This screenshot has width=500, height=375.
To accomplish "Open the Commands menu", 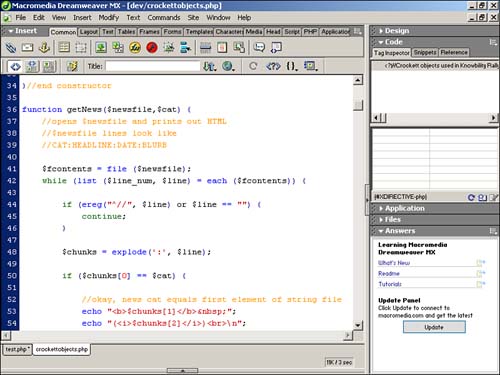I will tap(164, 17).
